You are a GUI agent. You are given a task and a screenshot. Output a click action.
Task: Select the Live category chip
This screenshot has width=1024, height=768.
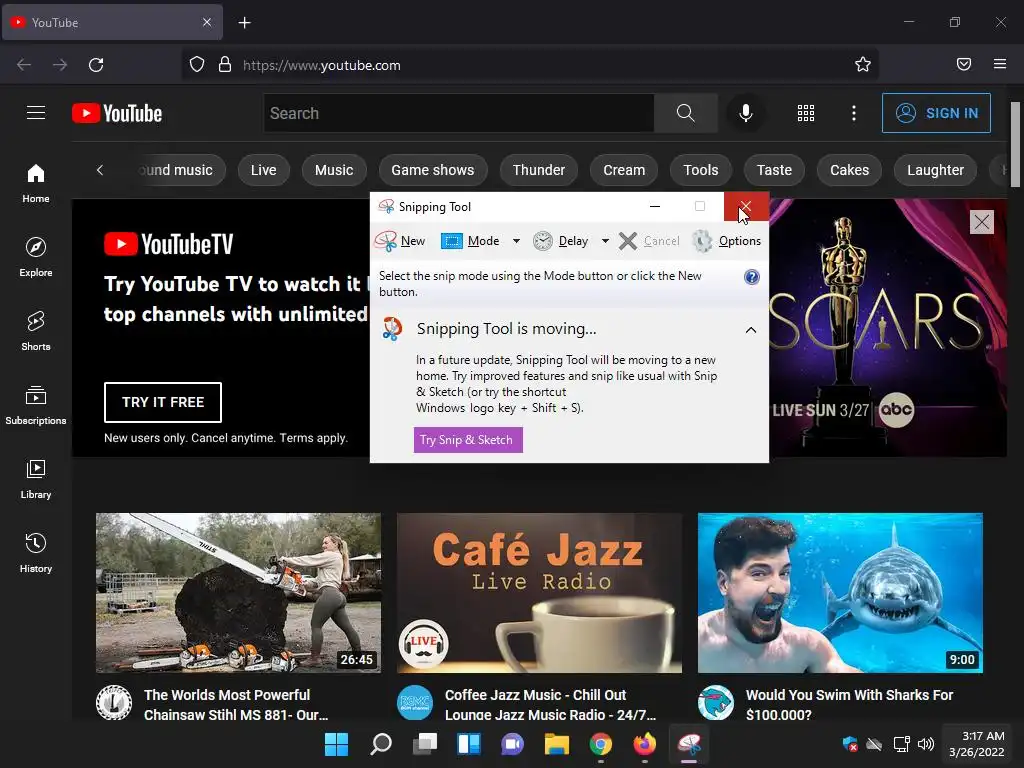(264, 170)
